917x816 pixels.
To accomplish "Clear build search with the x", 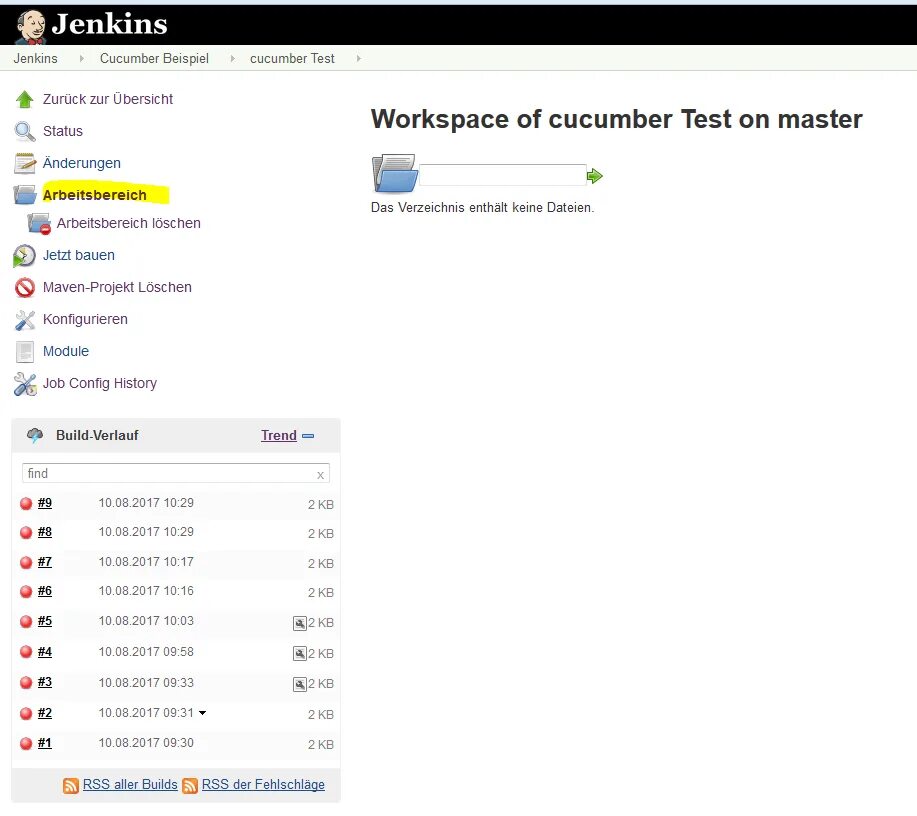I will click(320, 475).
